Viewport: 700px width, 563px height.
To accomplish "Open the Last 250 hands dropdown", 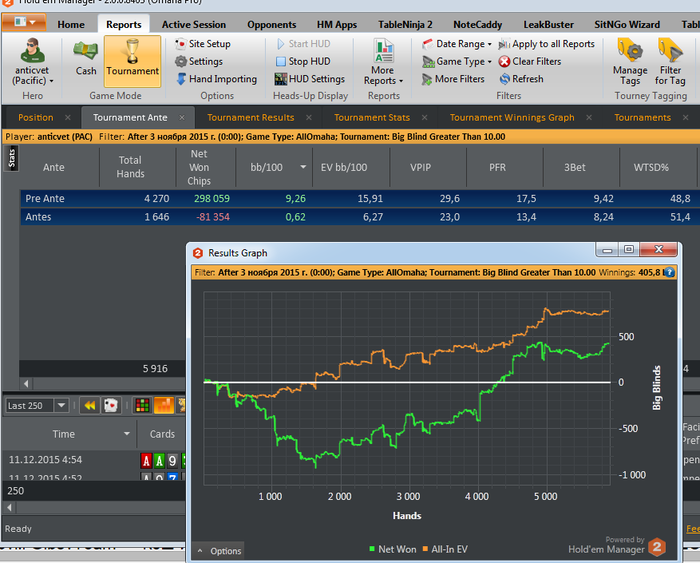I will 37,405.
